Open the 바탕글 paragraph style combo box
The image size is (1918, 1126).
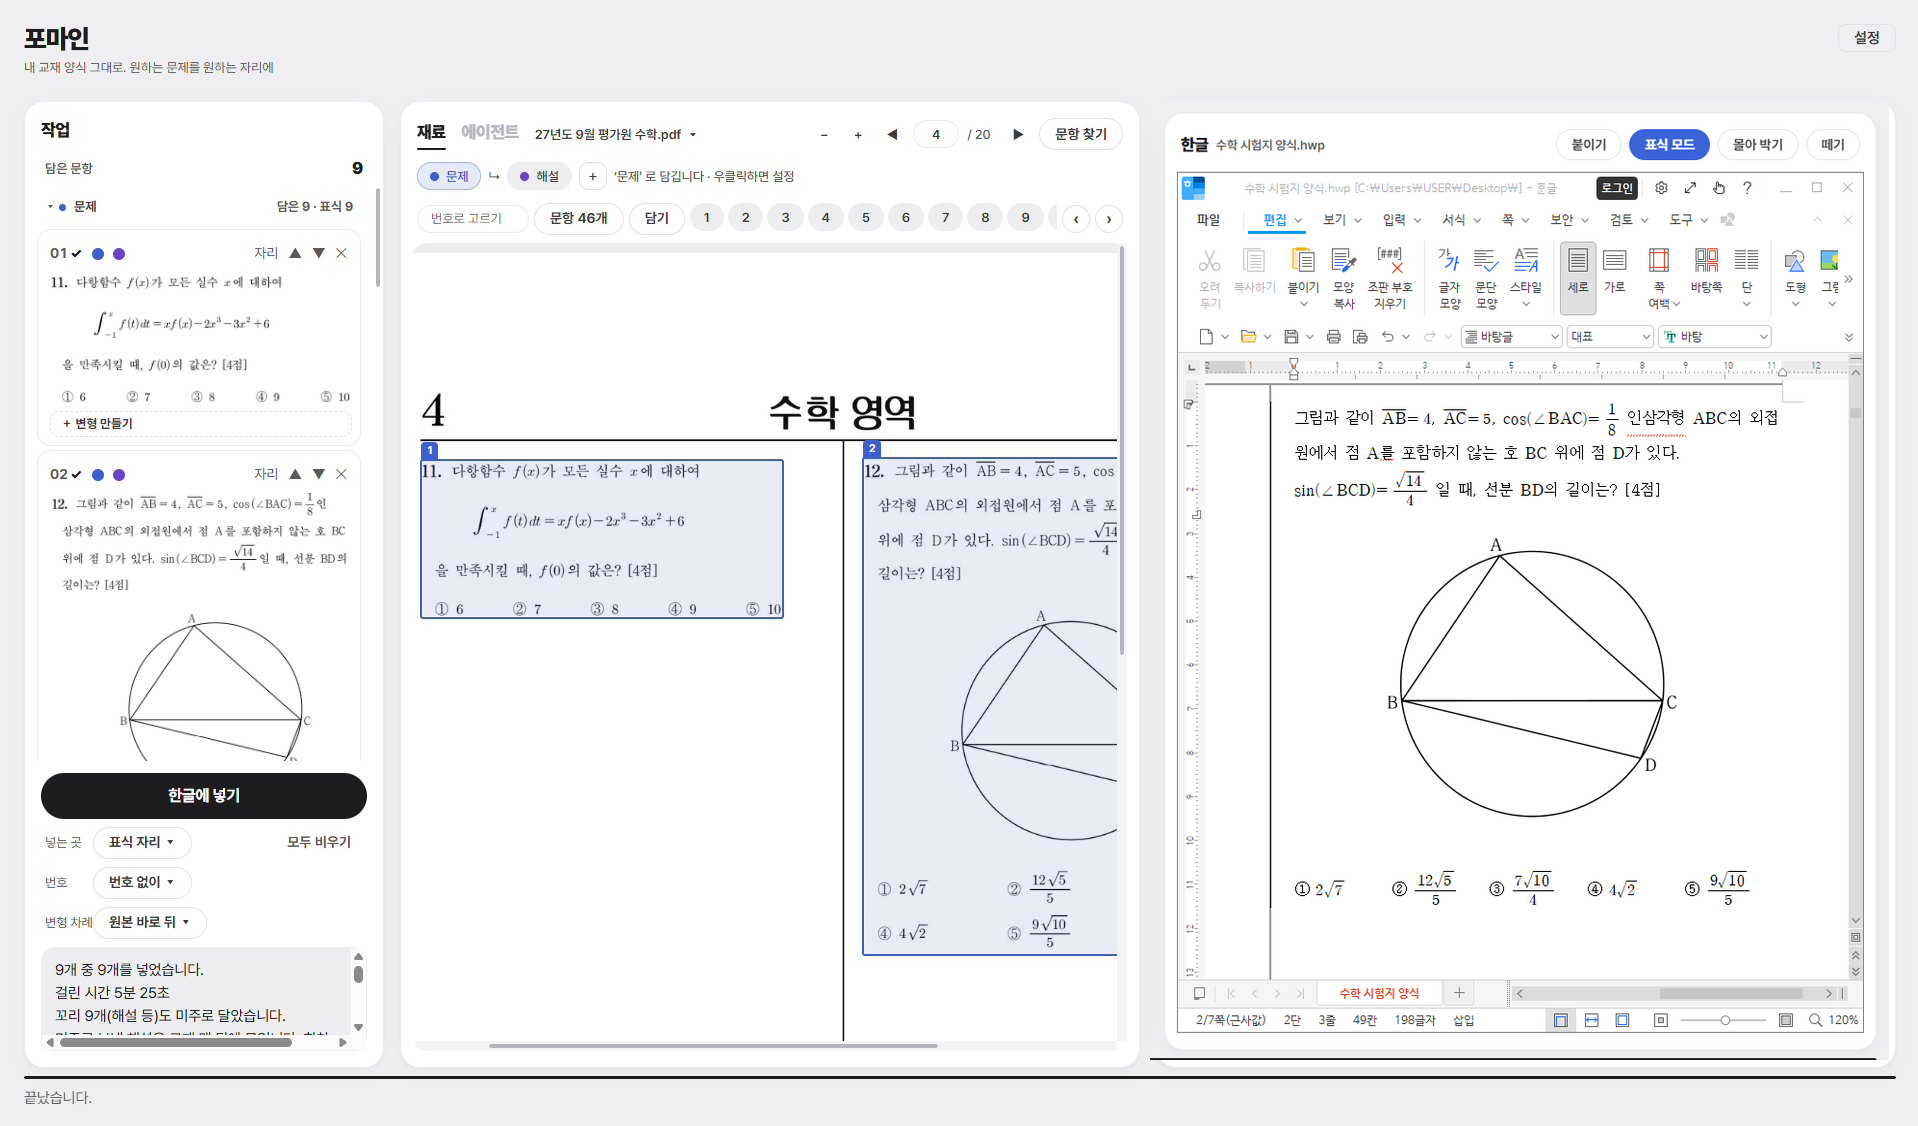1511,337
